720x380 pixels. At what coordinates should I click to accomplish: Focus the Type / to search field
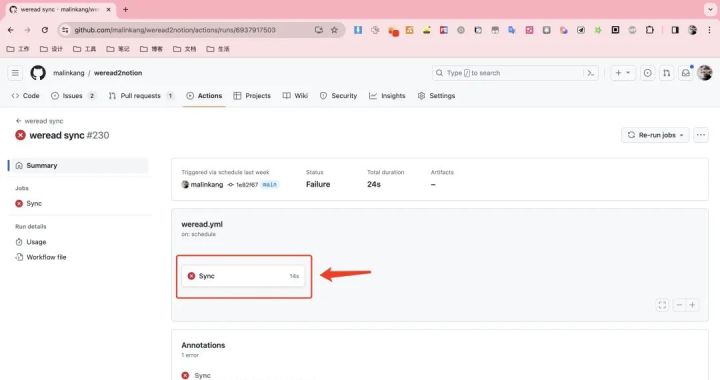tap(515, 73)
